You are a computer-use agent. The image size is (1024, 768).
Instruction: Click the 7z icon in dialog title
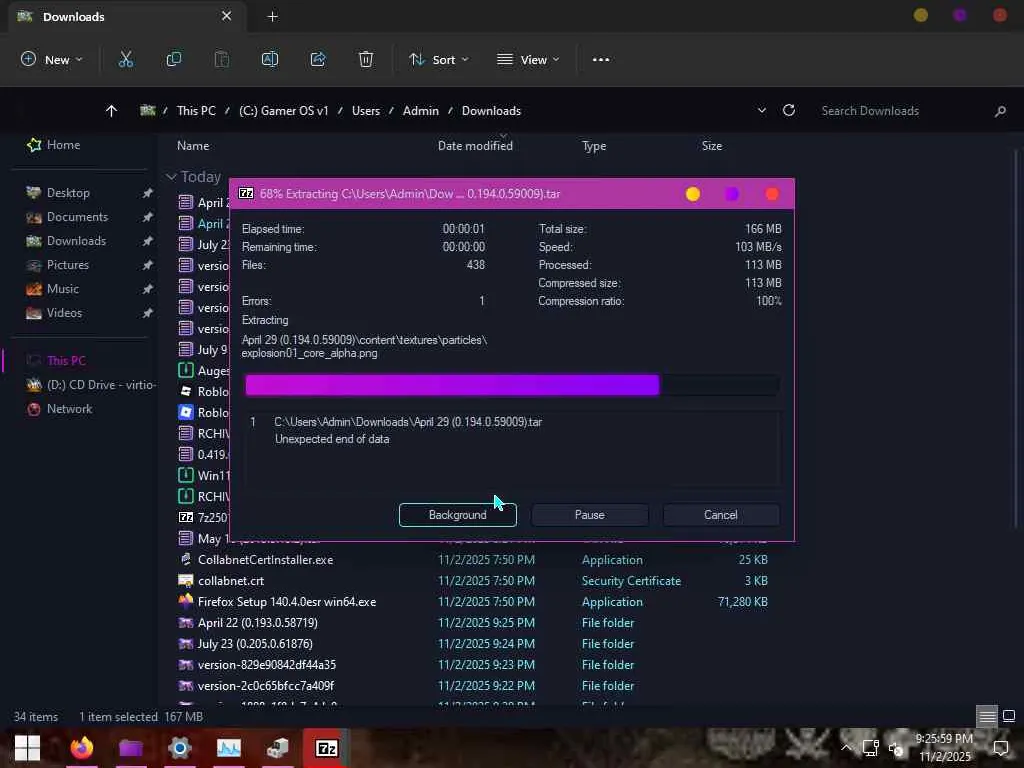[246, 193]
